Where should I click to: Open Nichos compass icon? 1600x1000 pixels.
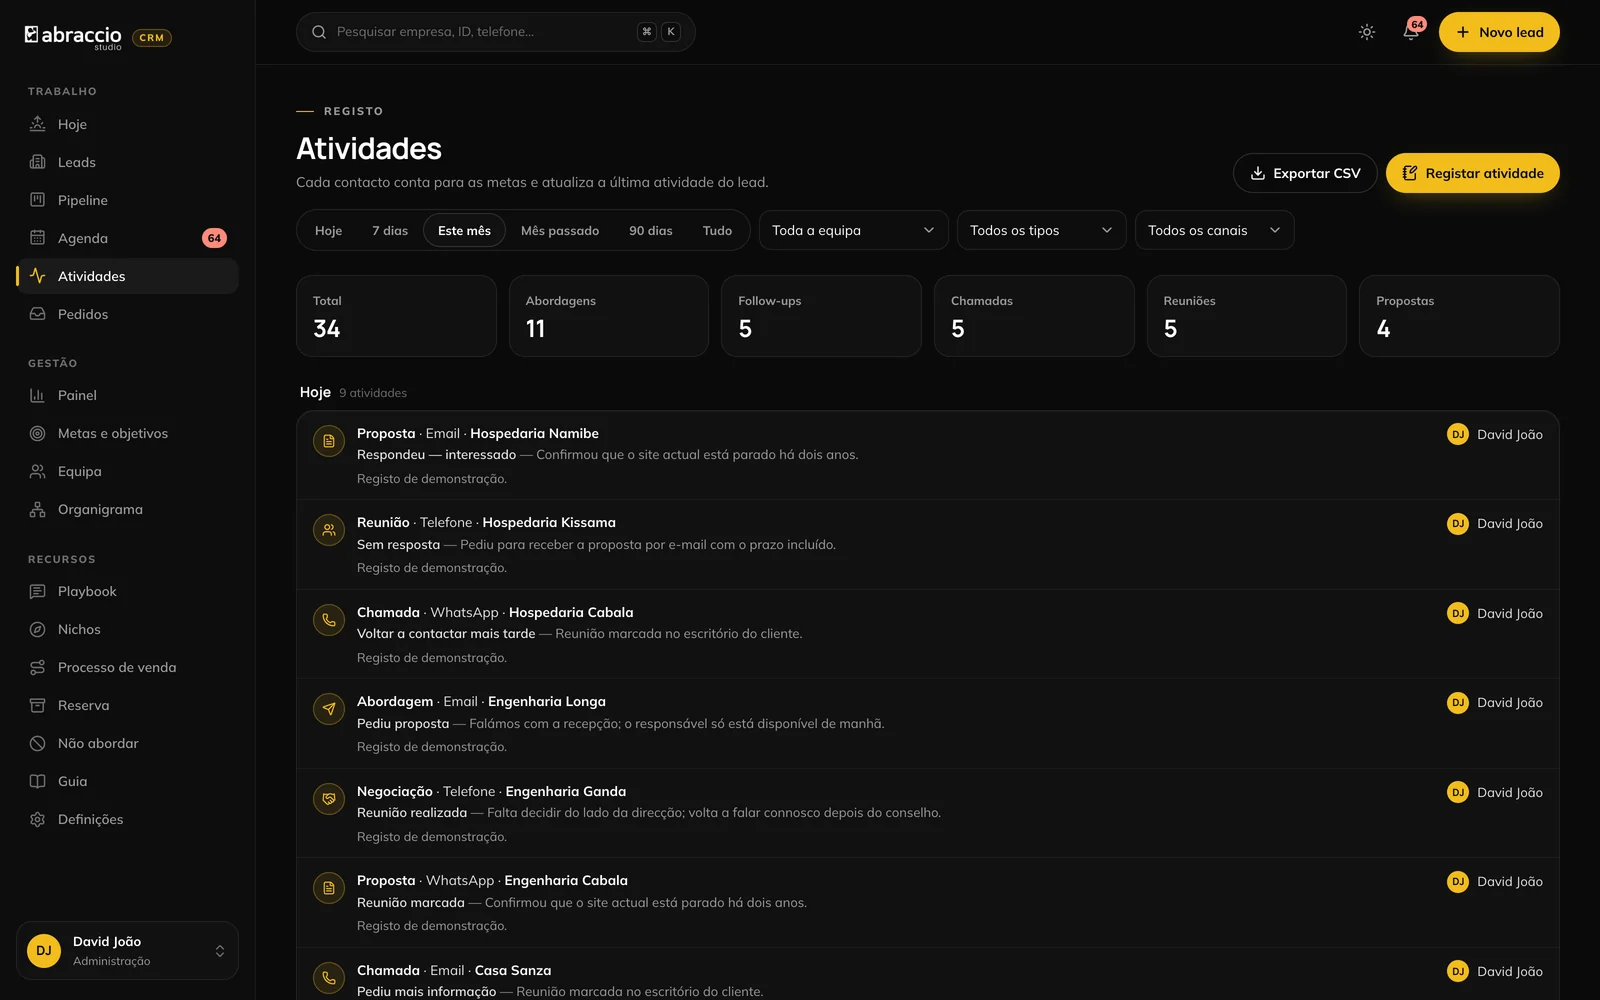[38, 629]
